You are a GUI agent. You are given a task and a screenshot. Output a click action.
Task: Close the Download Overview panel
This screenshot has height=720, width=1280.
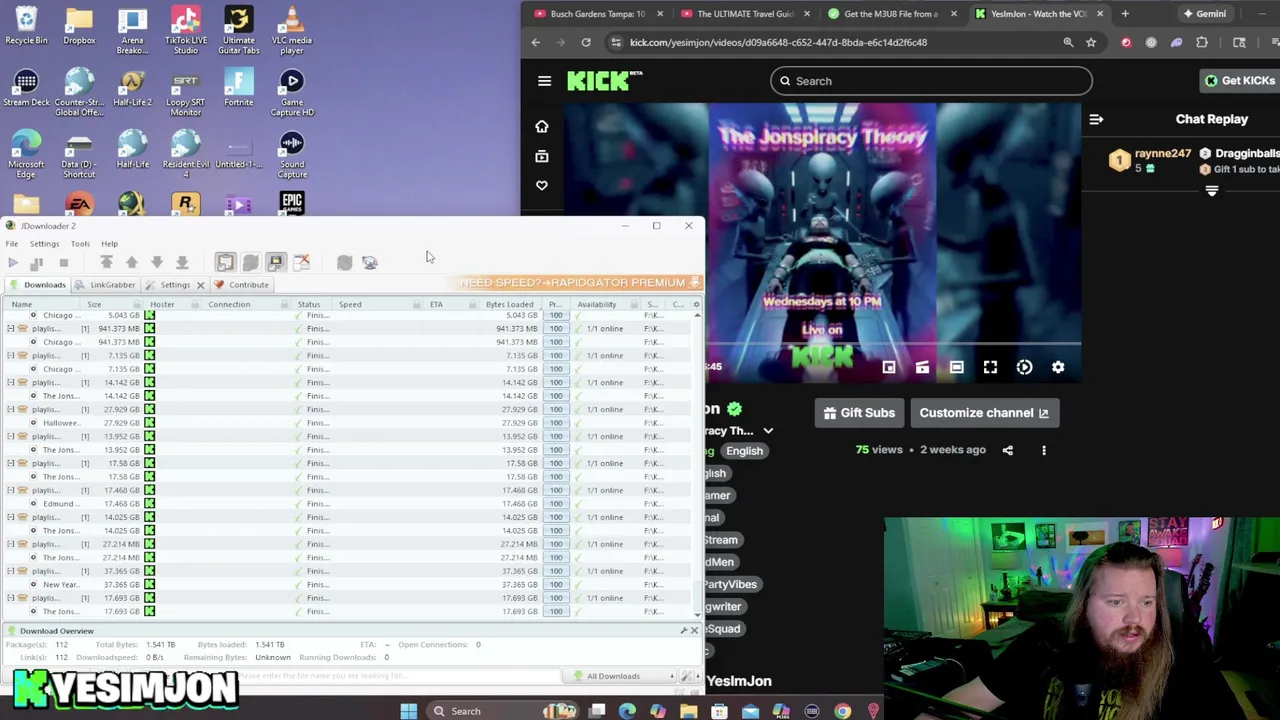[x=694, y=631]
